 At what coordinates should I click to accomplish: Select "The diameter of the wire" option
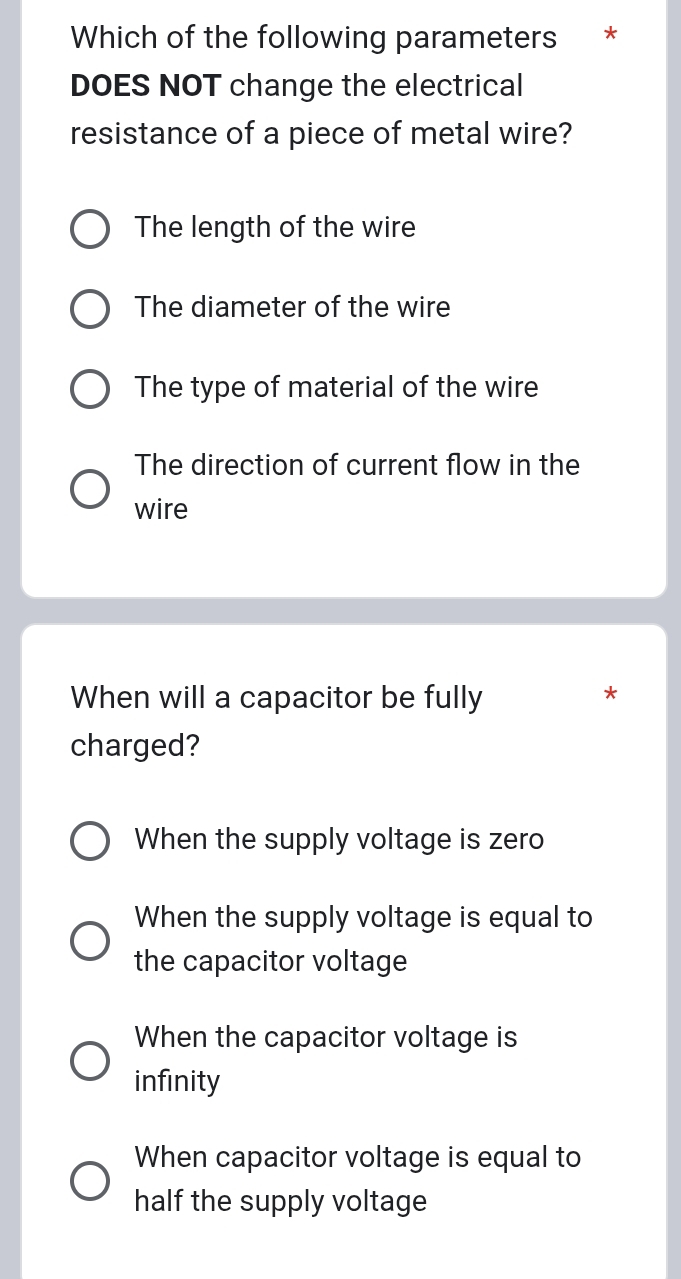coord(90,309)
